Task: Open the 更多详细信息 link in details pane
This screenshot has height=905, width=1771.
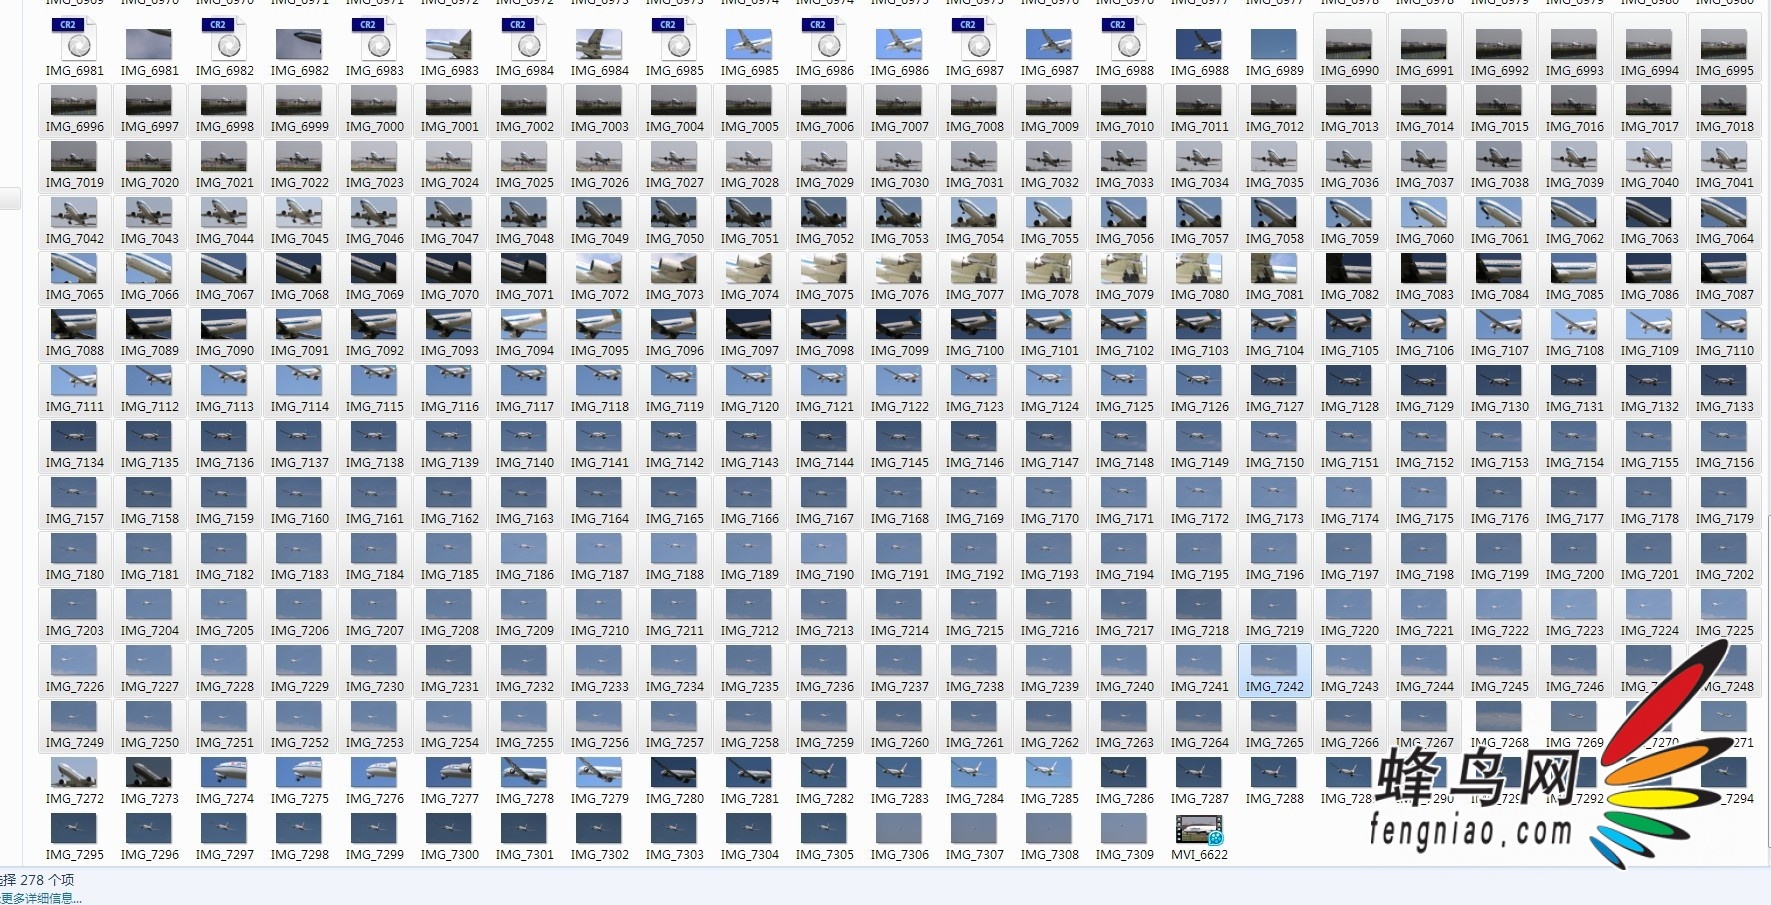Action: 41,898
